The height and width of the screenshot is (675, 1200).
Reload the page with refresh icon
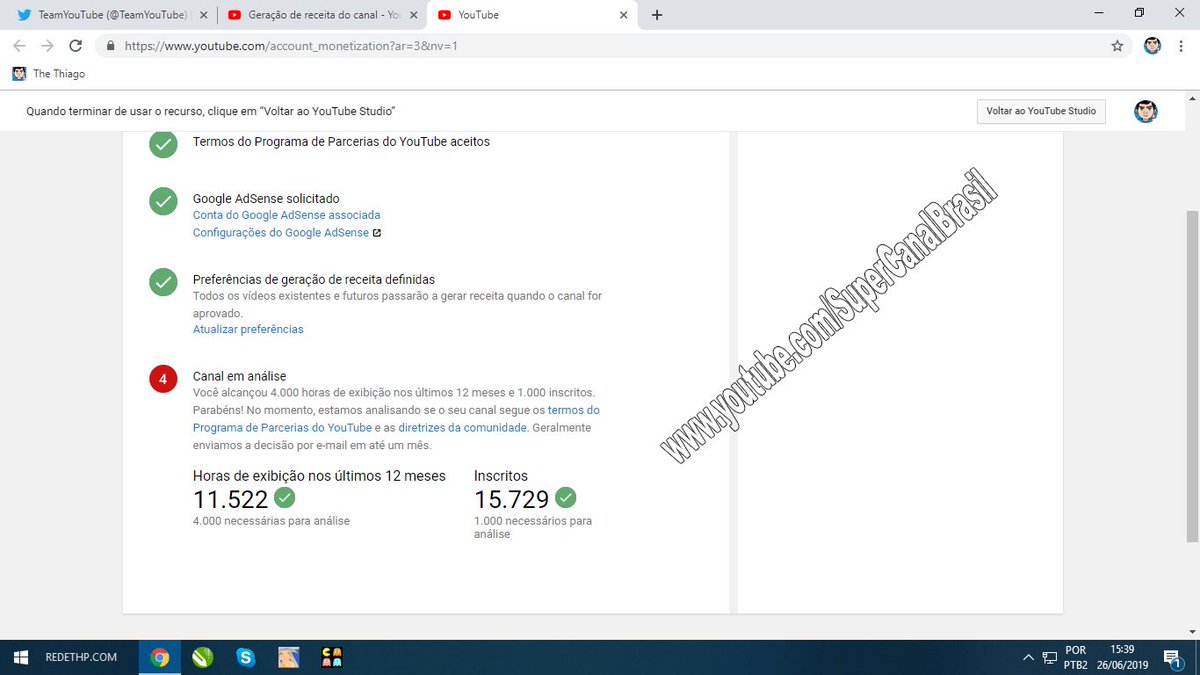pyautogui.click(x=75, y=46)
